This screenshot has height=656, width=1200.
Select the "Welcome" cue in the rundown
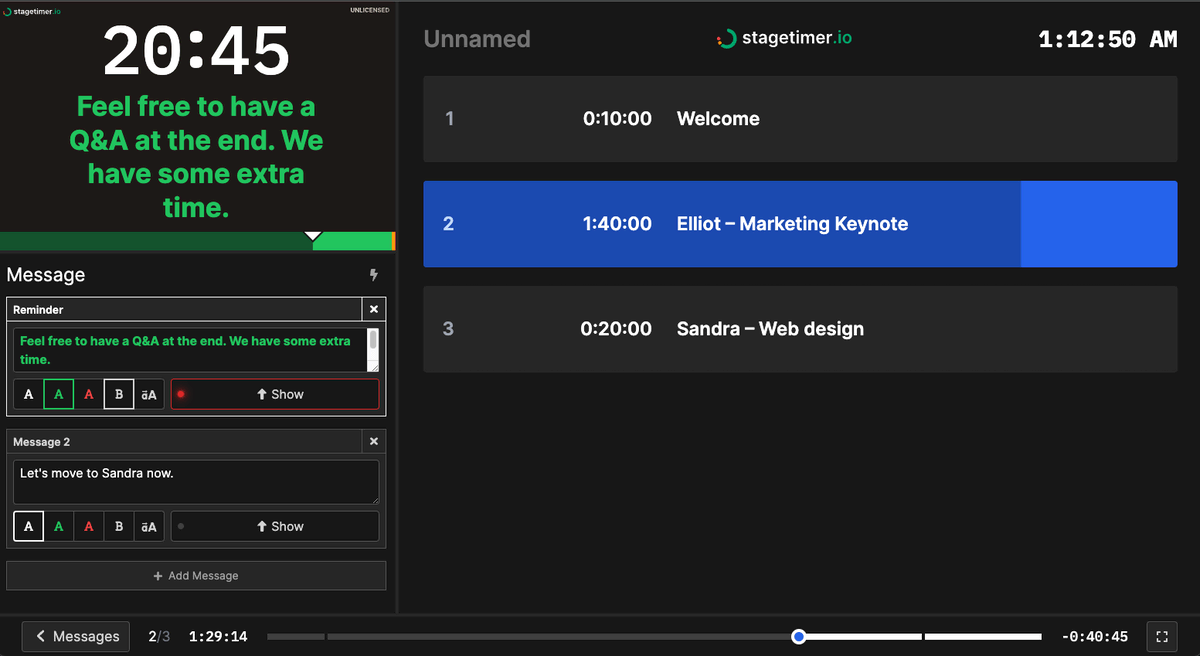tap(800, 118)
